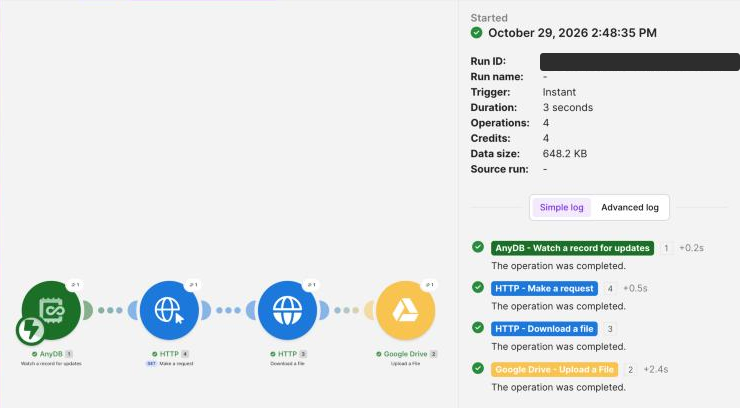Open the AnyDB trigger module node
Viewport: 740px width, 408px height.
(51, 310)
